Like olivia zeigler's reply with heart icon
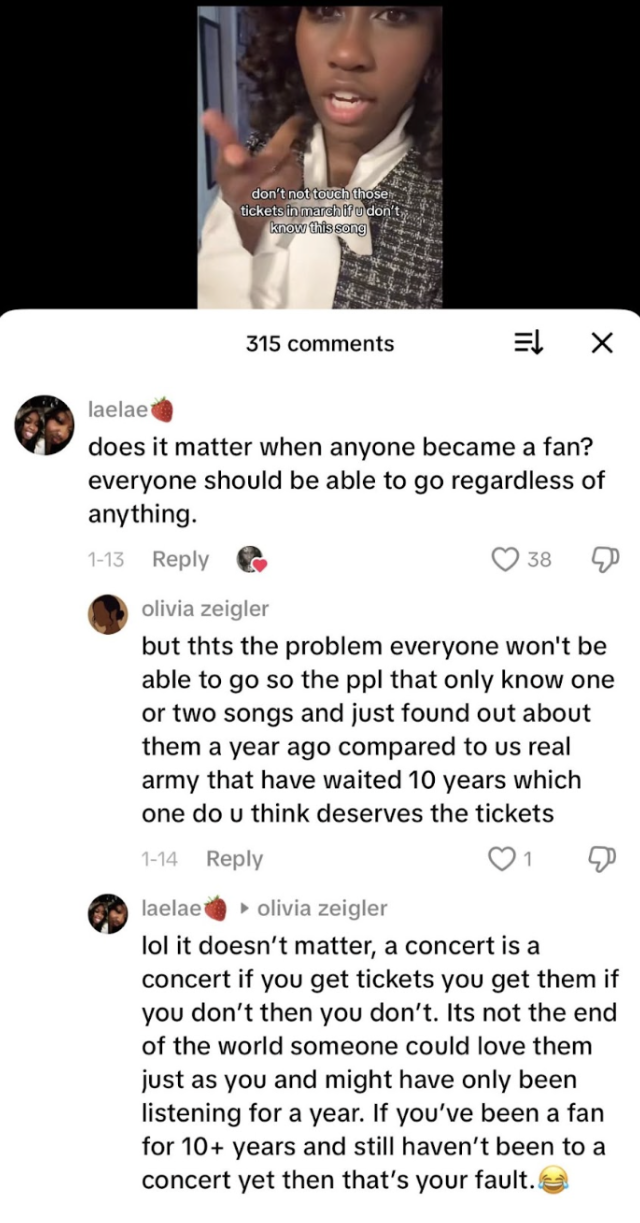 [500, 858]
